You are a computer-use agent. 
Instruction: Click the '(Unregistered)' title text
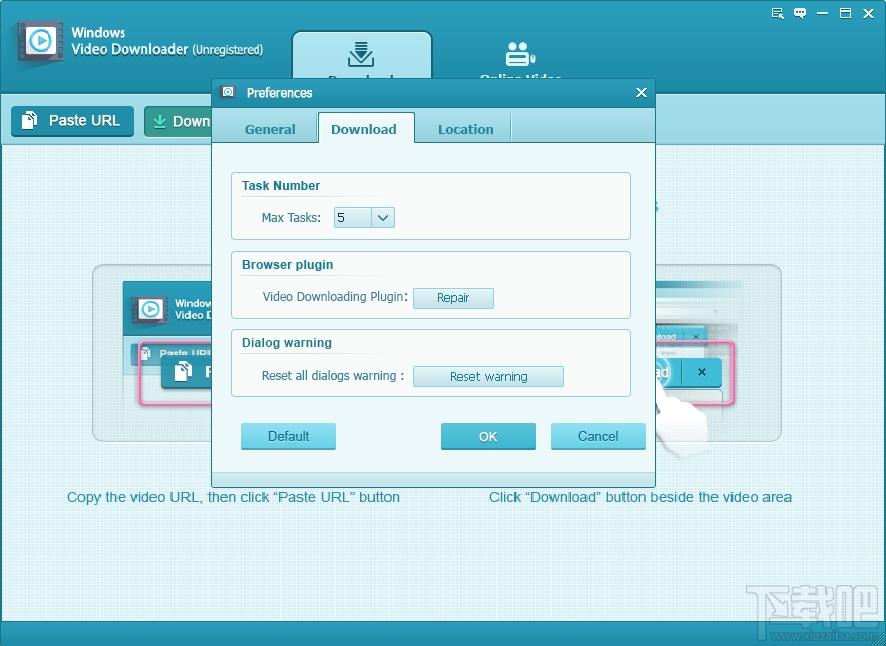pyautogui.click(x=228, y=50)
